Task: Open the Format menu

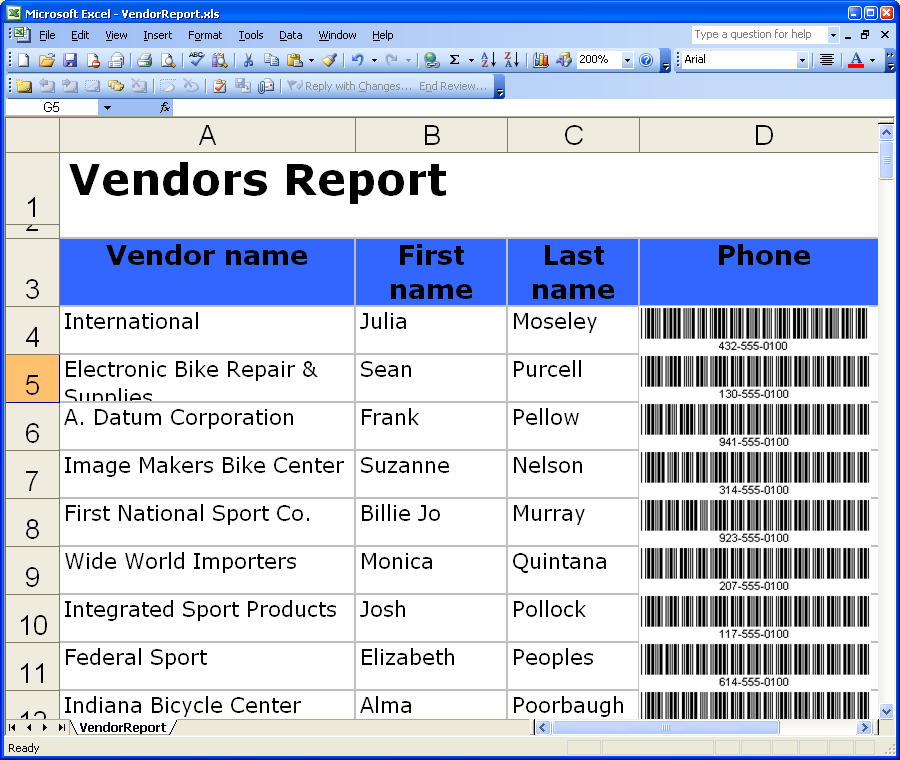Action: (x=205, y=35)
